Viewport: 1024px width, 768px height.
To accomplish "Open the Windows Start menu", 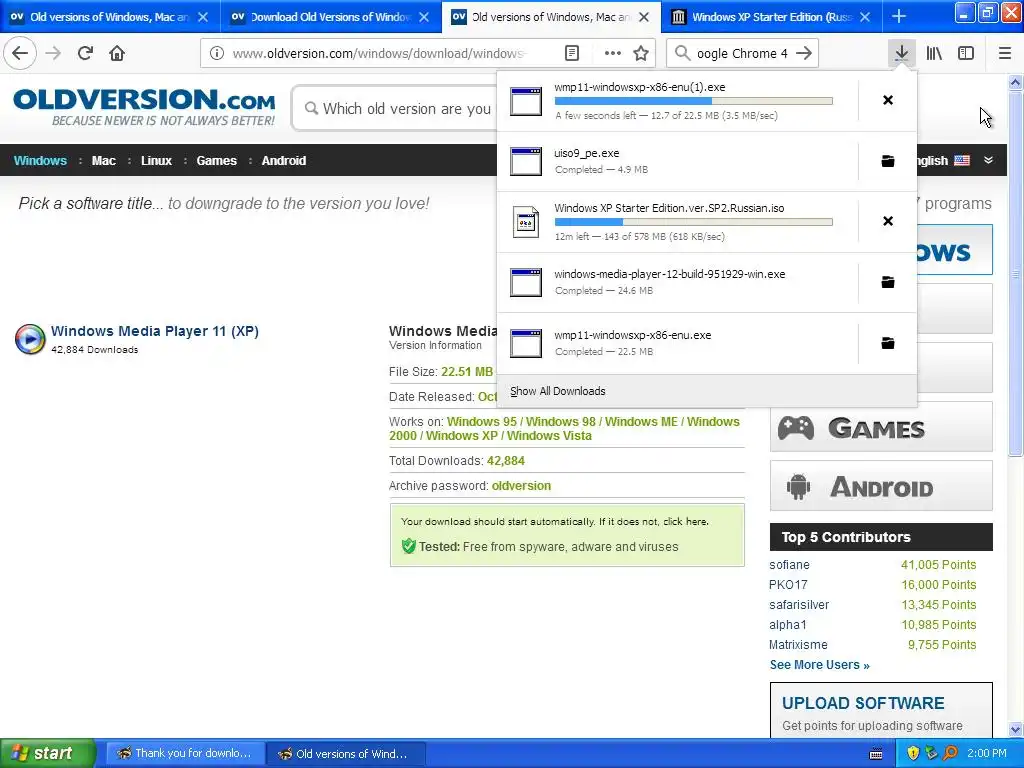I will pyautogui.click(x=47, y=753).
